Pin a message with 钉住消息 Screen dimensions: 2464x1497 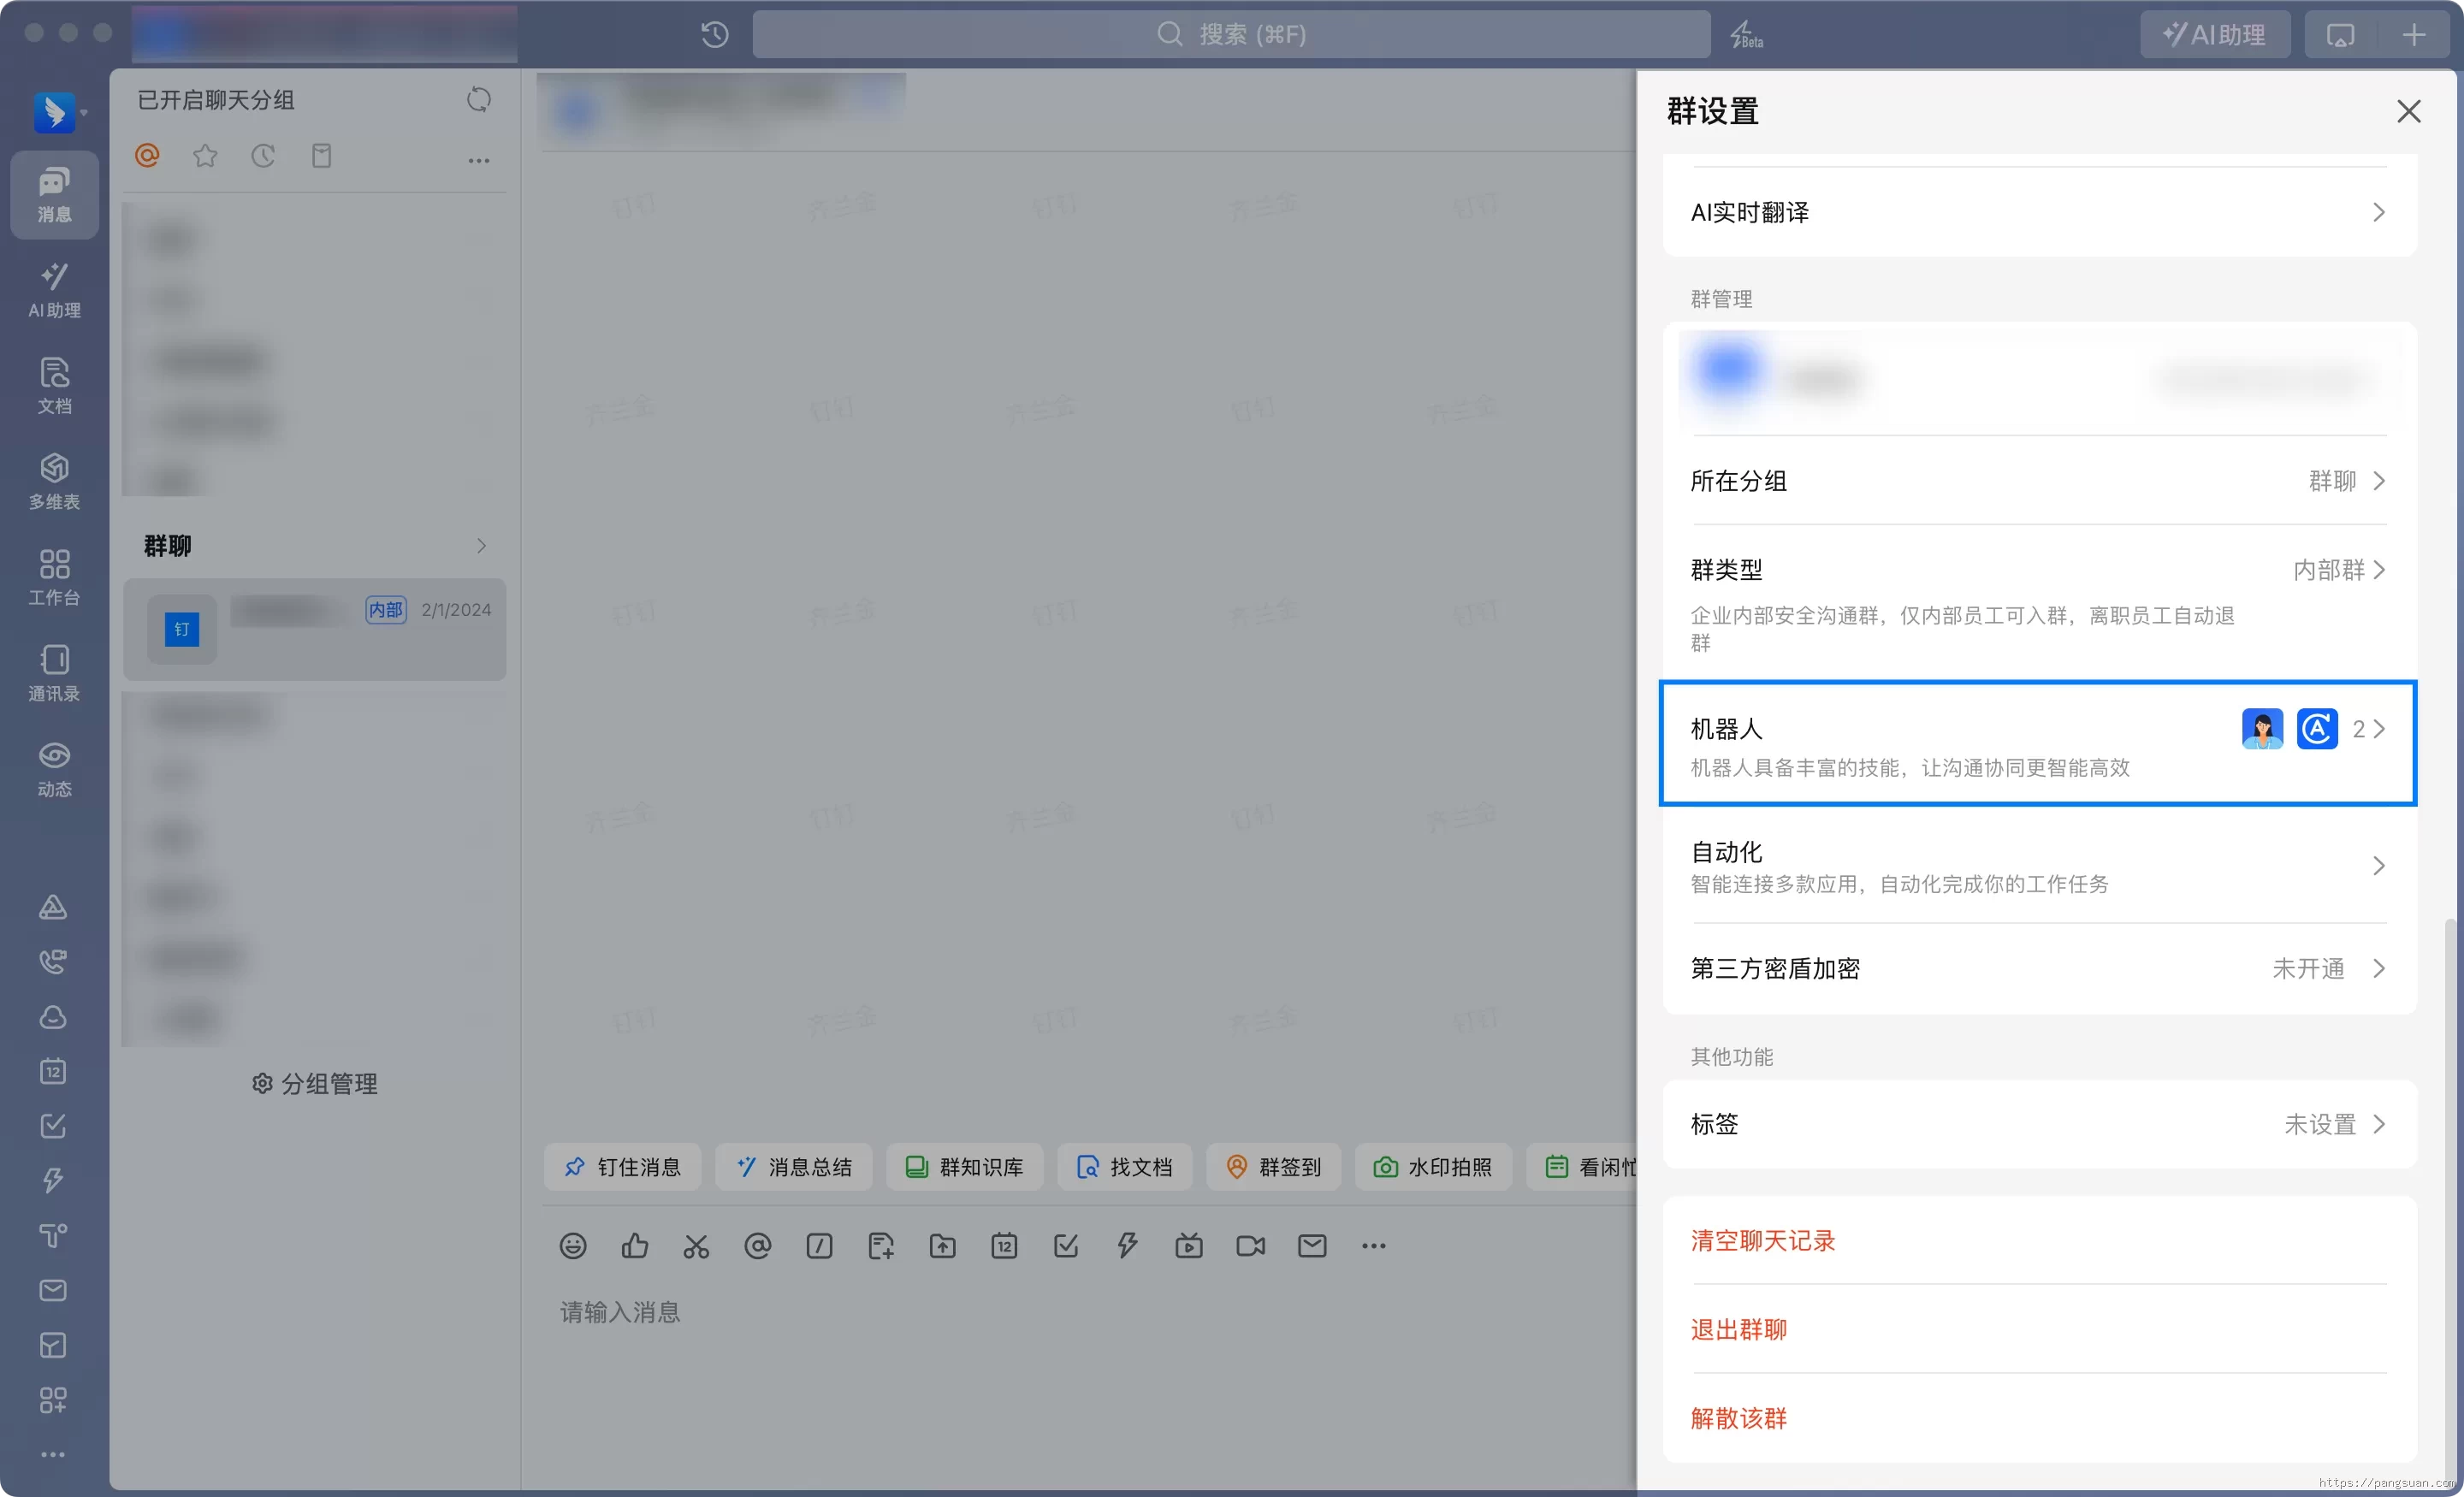click(622, 1167)
